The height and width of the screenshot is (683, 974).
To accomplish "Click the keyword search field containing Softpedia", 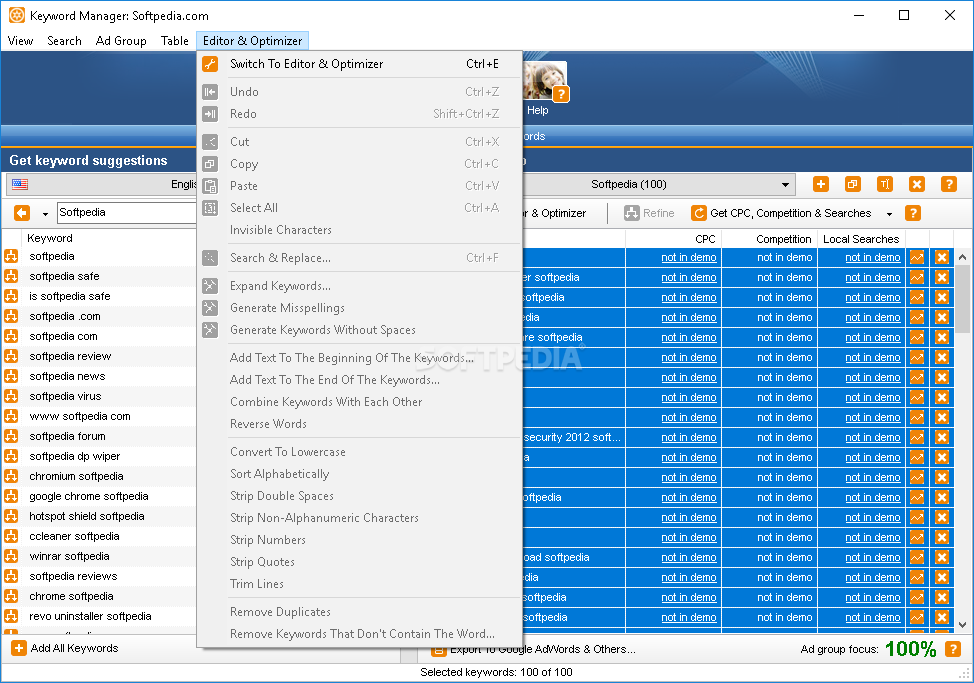I will click(x=127, y=212).
